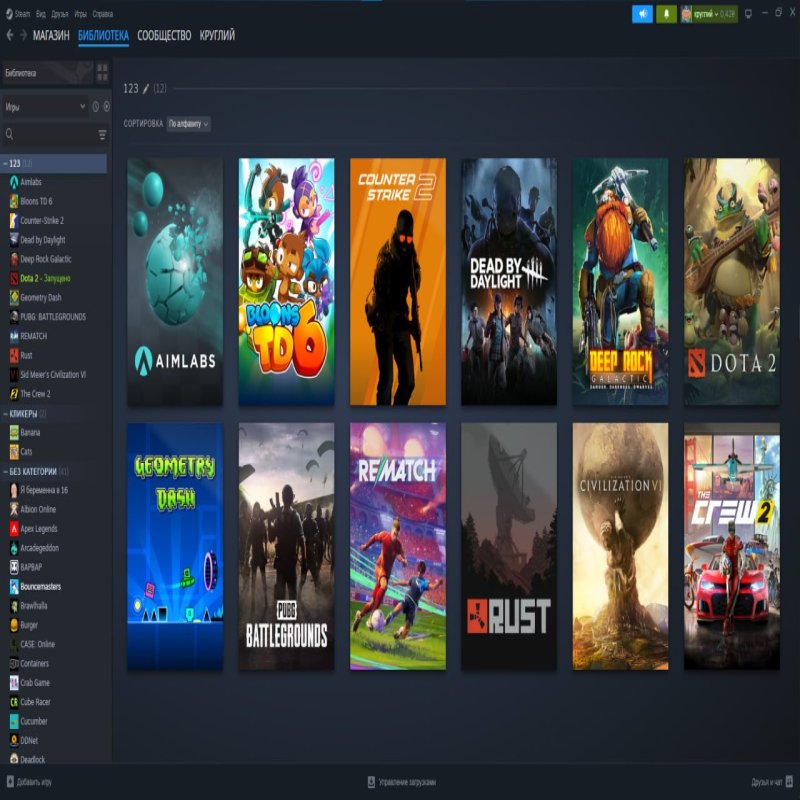Click the pencil edit icon next to collection 123

pos(144,88)
